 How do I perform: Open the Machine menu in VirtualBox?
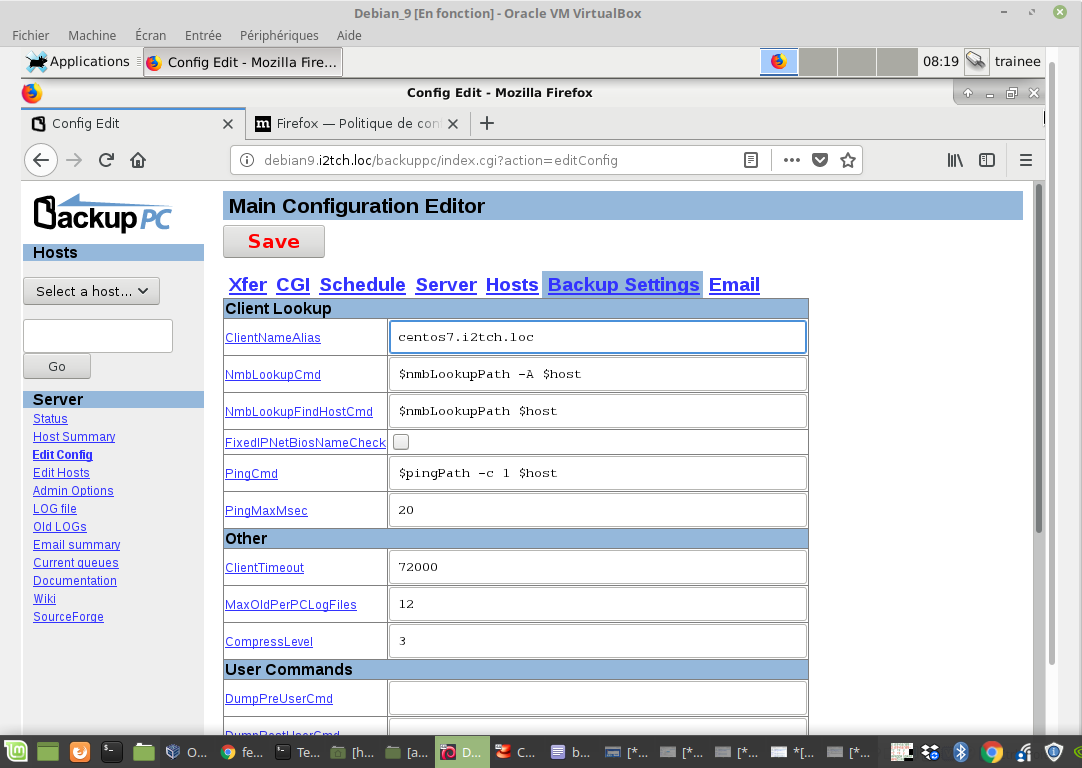[92, 35]
